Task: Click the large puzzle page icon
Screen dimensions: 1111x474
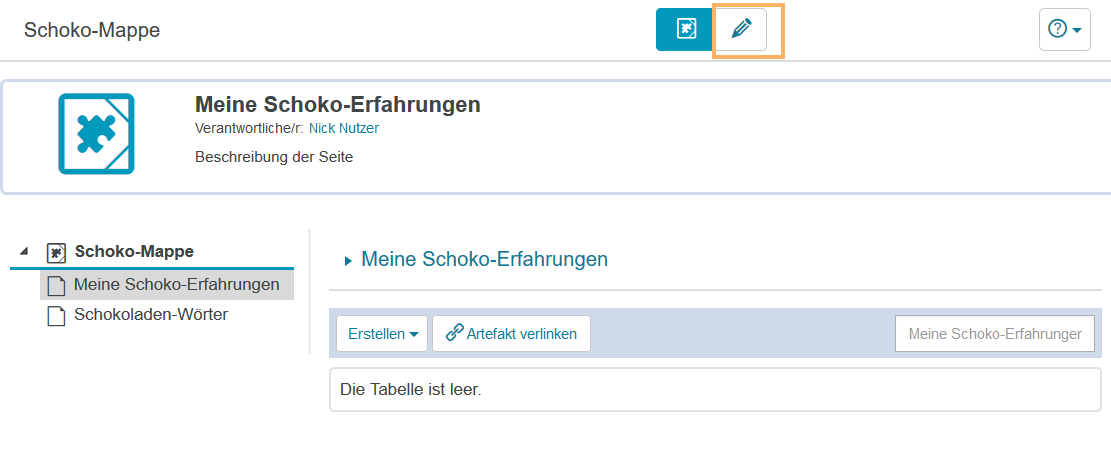Action: [x=96, y=133]
